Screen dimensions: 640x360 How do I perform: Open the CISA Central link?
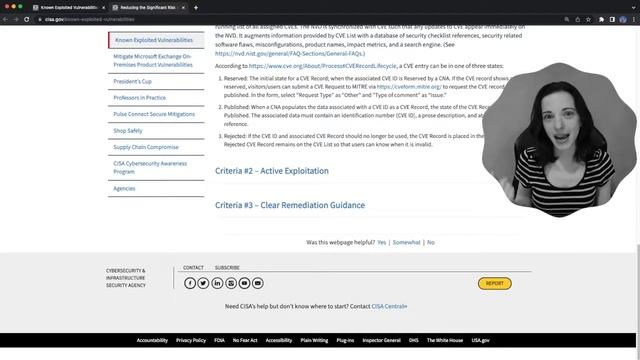click(389, 306)
